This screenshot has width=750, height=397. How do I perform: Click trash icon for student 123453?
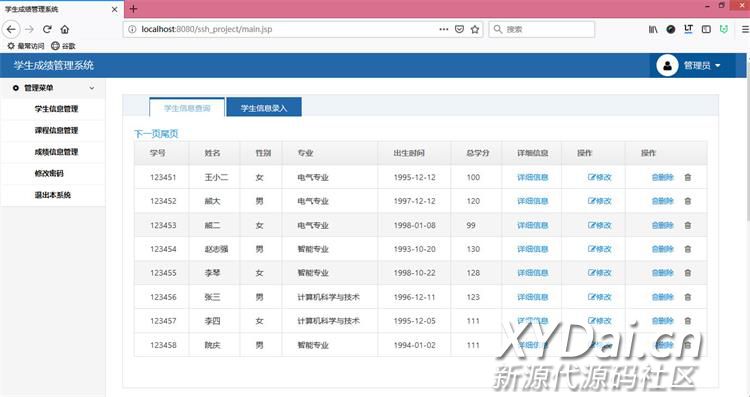point(688,225)
